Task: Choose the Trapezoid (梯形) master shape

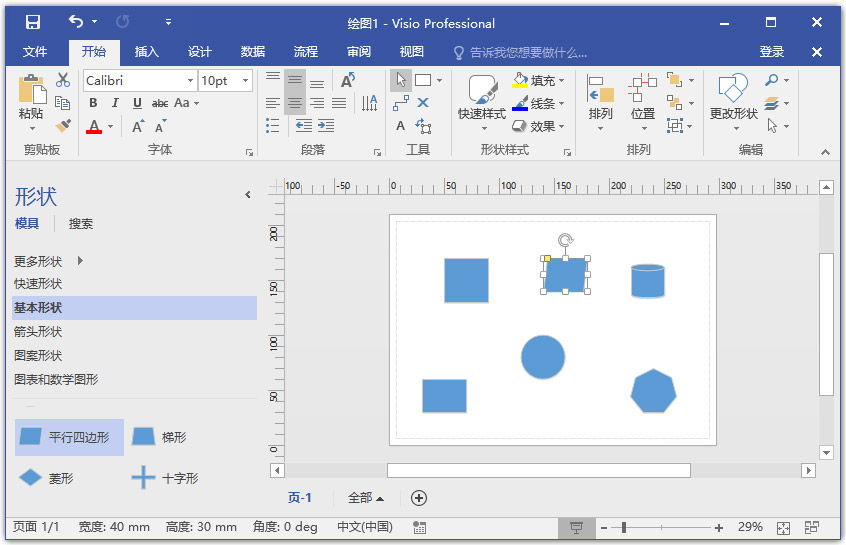Action: tap(160, 437)
